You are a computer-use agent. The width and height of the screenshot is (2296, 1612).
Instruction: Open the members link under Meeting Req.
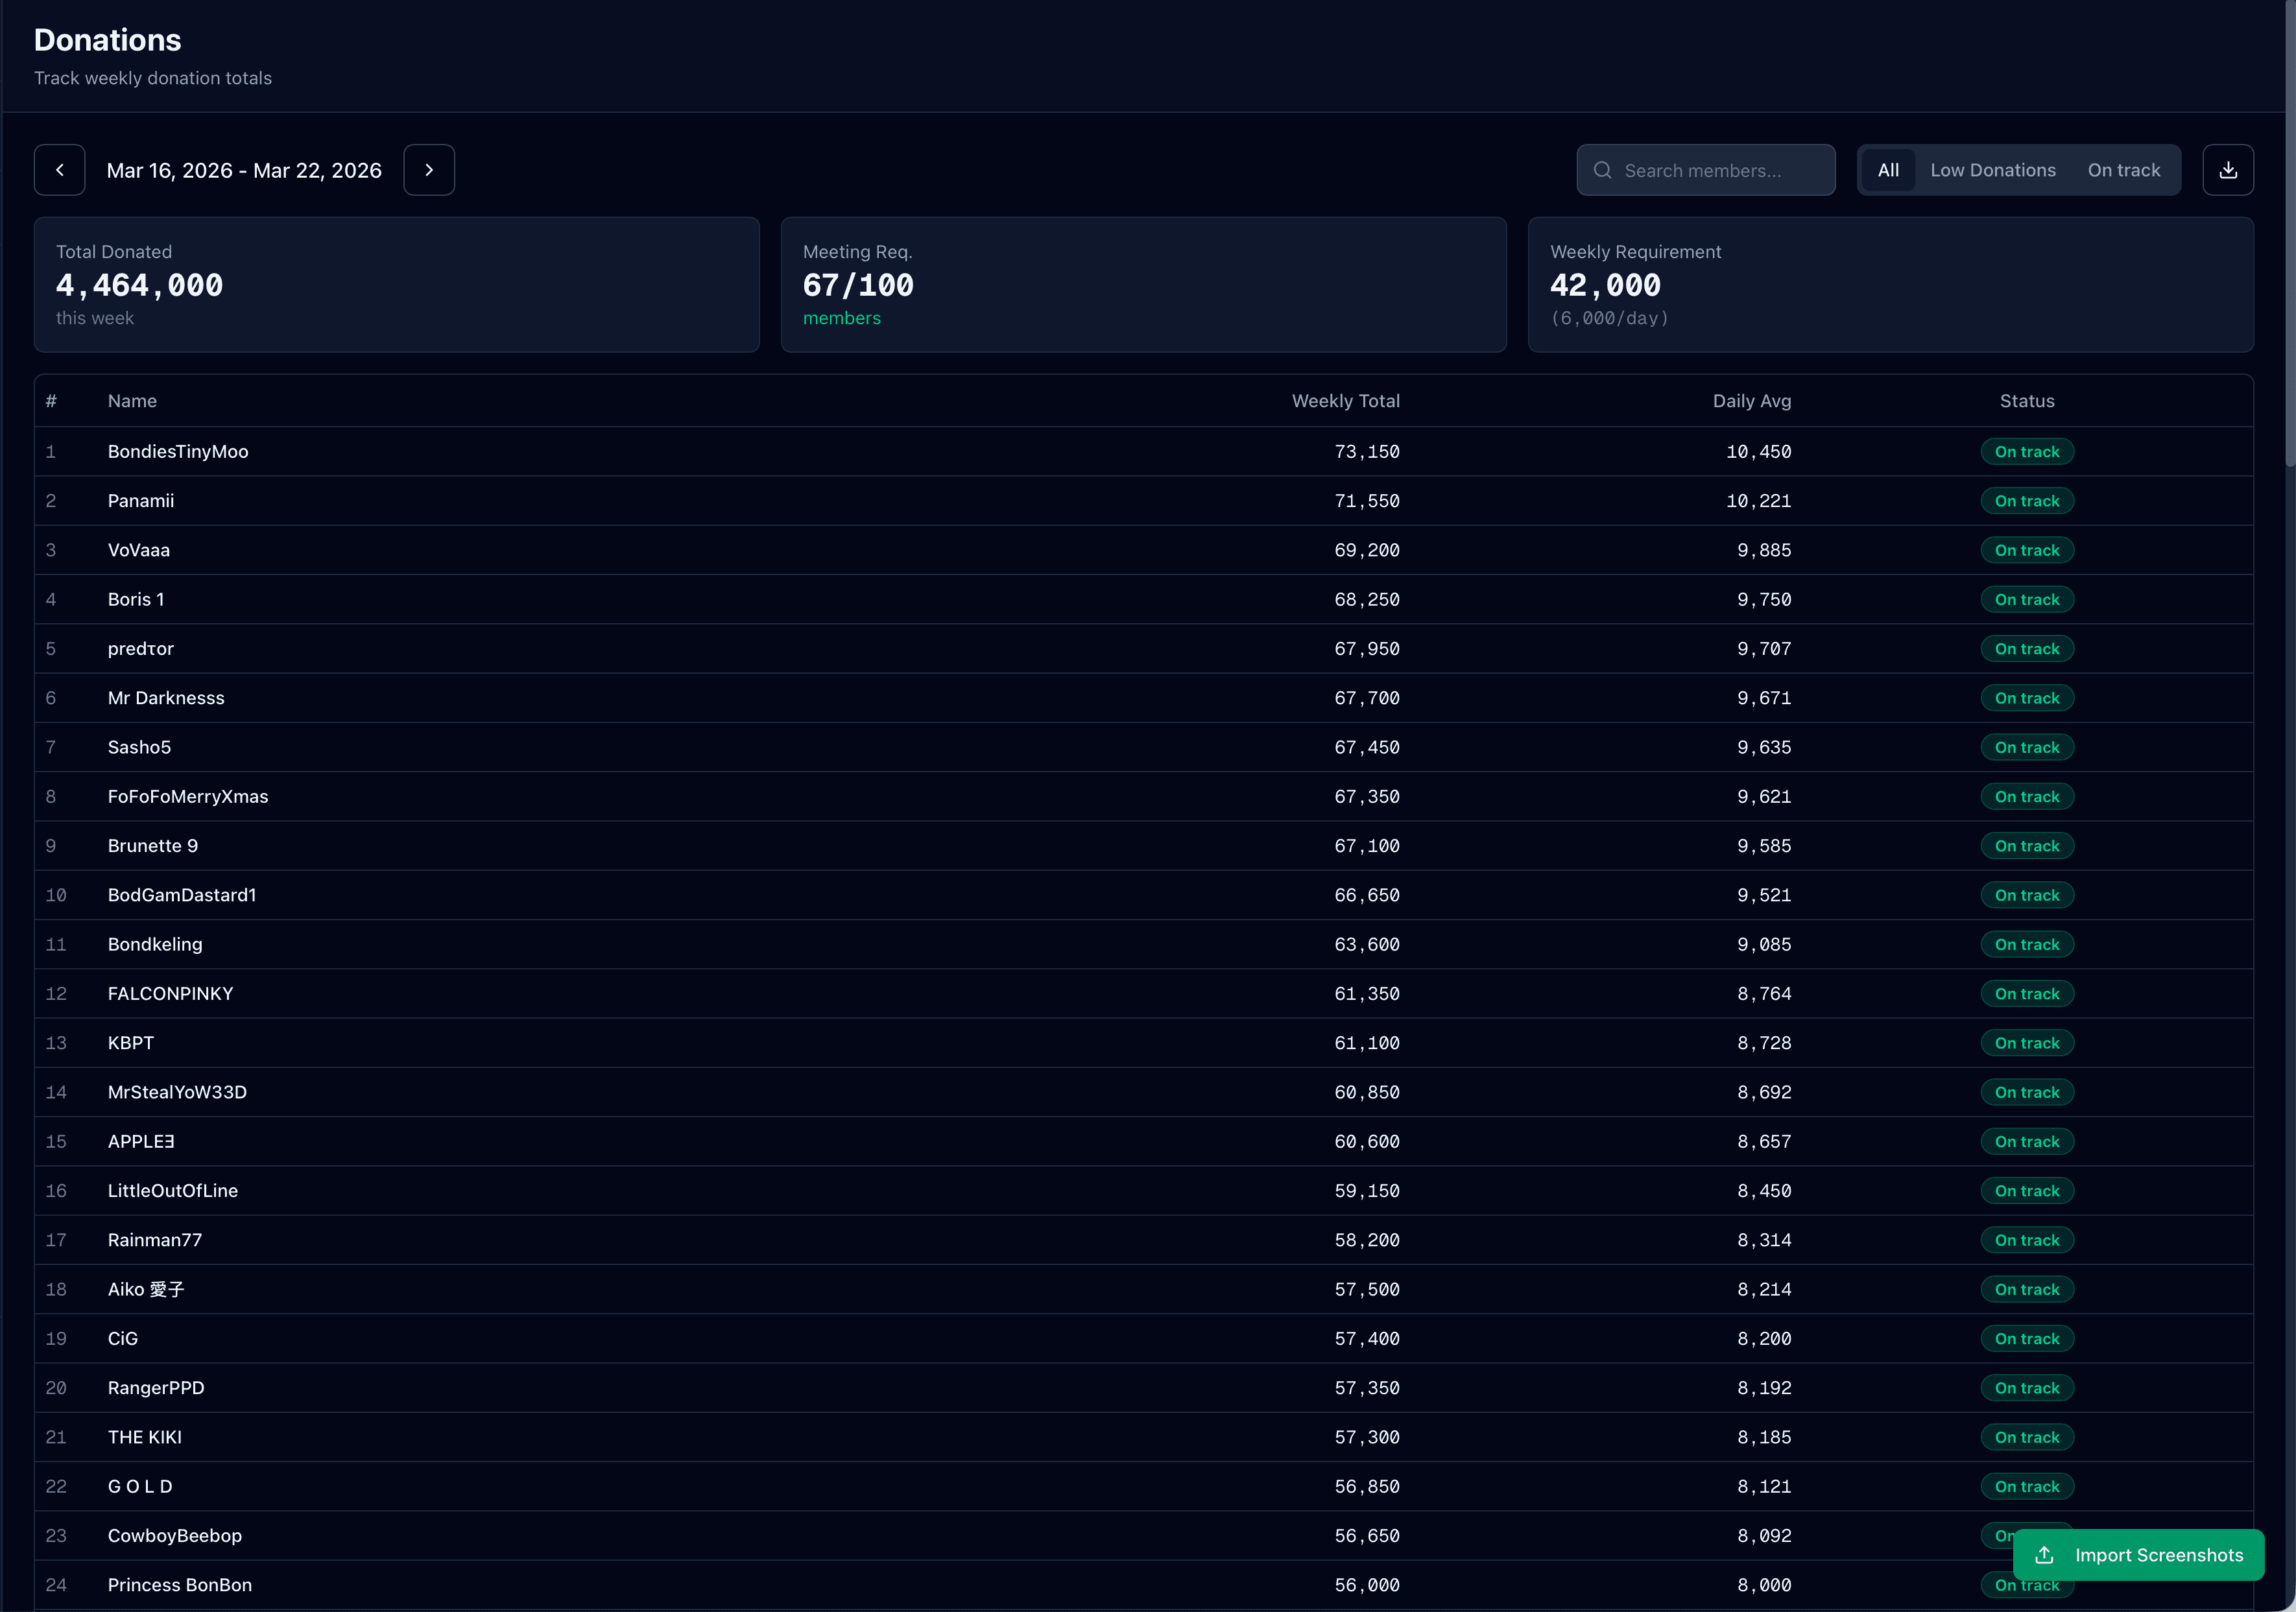(841, 318)
